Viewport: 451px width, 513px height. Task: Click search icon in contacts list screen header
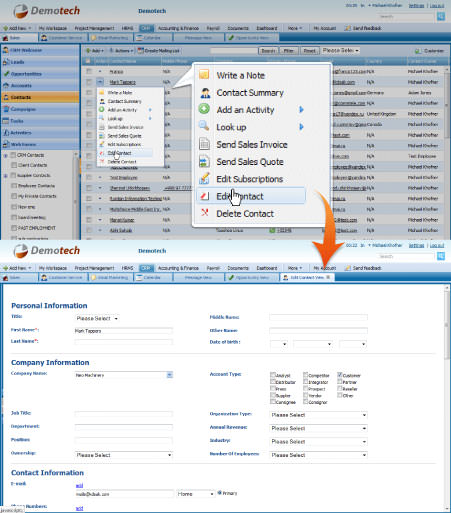click(x=441, y=16)
